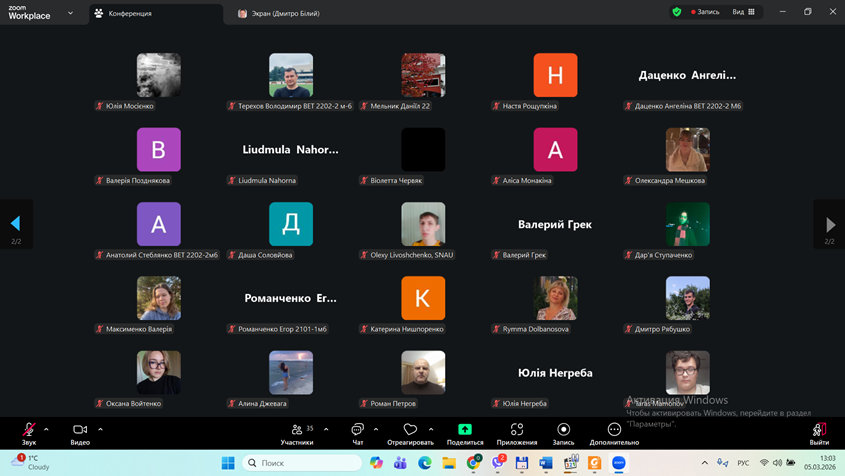The image size is (845, 476).
Task: Select Роман Петров's video thumbnail
Action: tap(423, 373)
